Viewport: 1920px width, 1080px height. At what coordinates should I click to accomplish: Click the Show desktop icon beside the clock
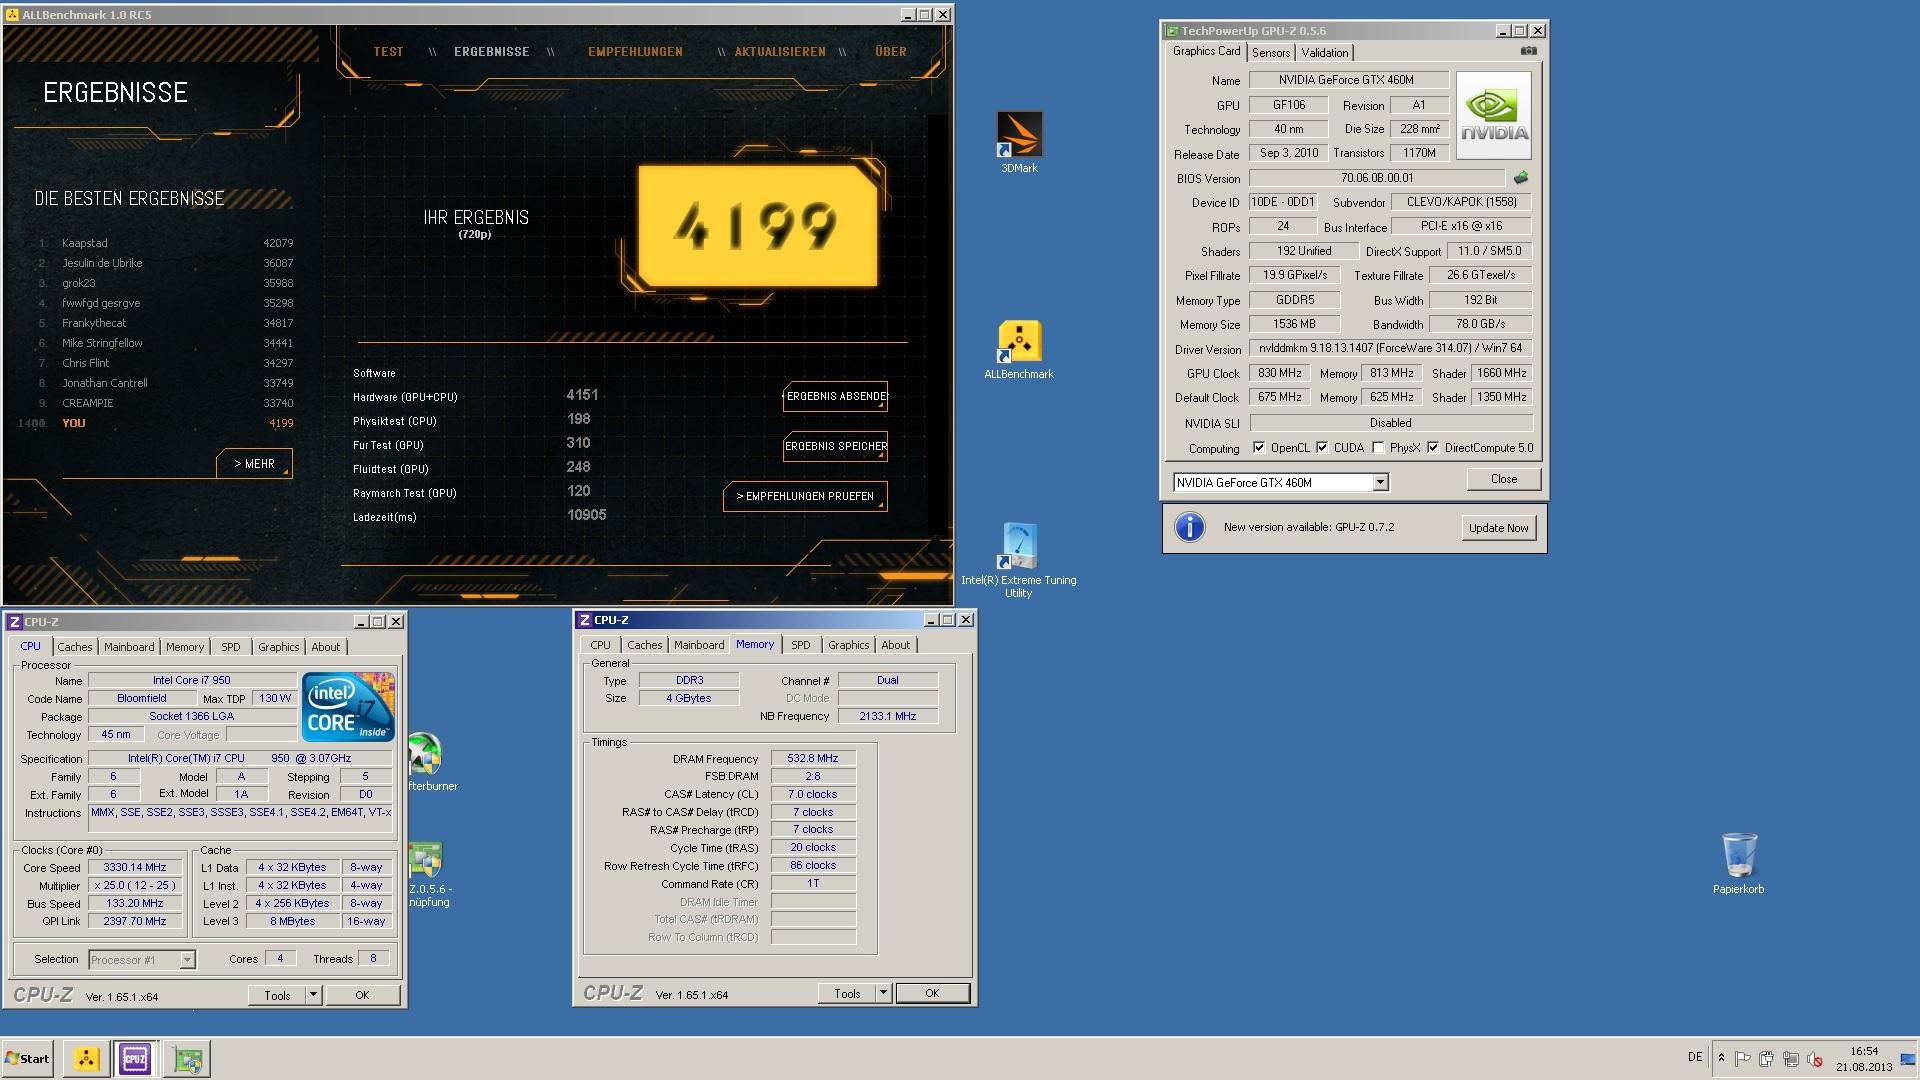(1908, 1059)
